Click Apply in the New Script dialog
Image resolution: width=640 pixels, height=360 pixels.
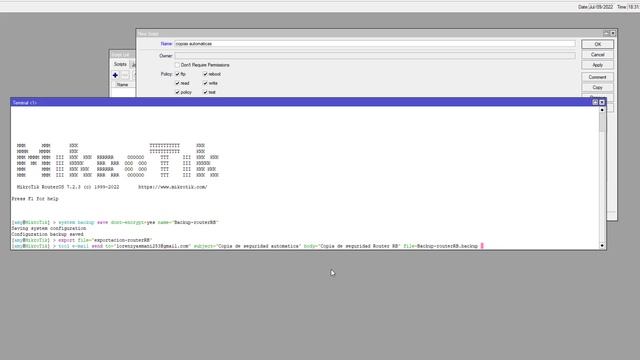point(598,65)
